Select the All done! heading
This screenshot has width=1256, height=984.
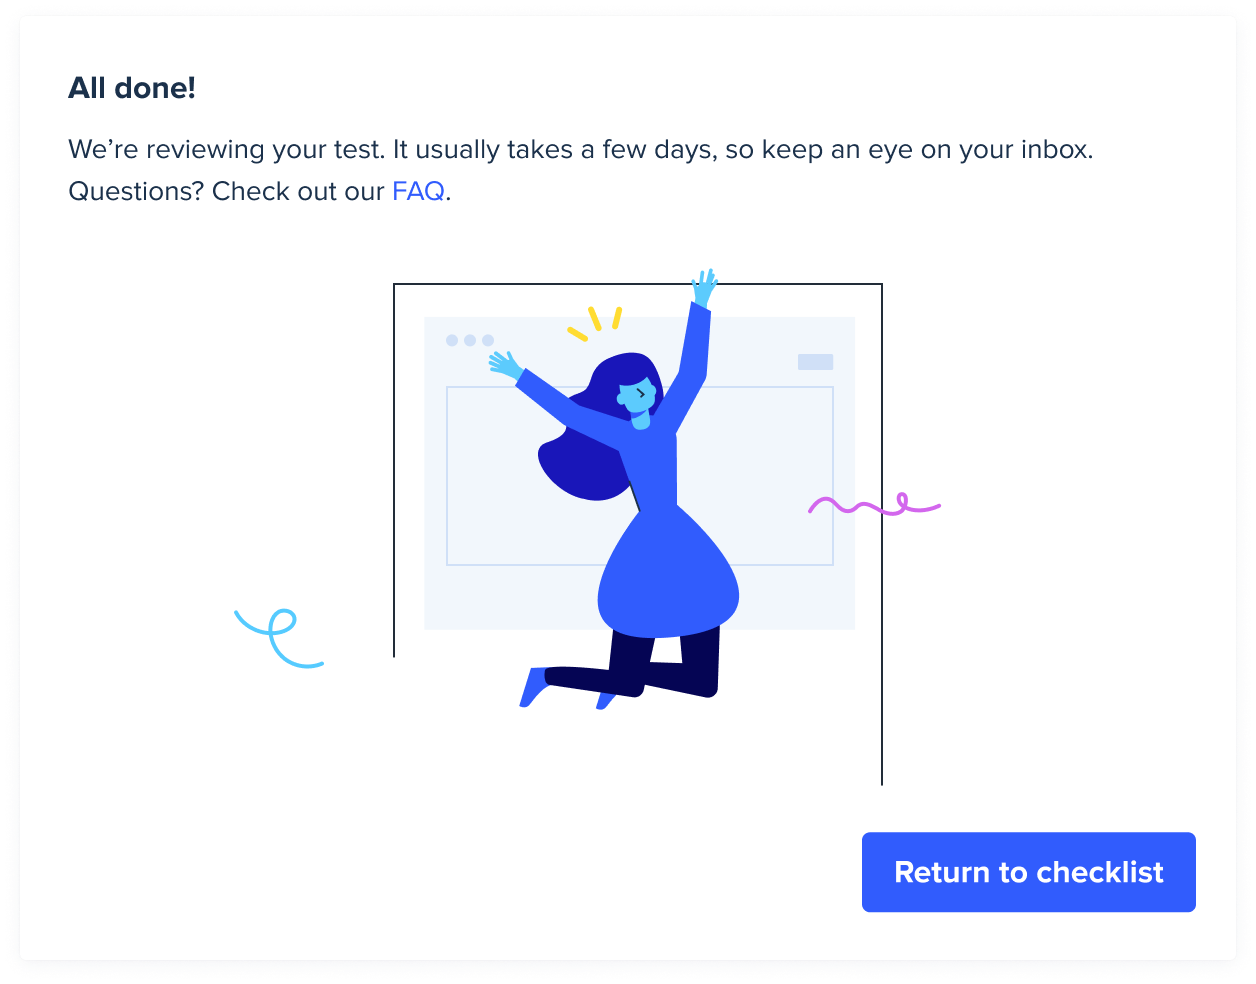tap(132, 88)
